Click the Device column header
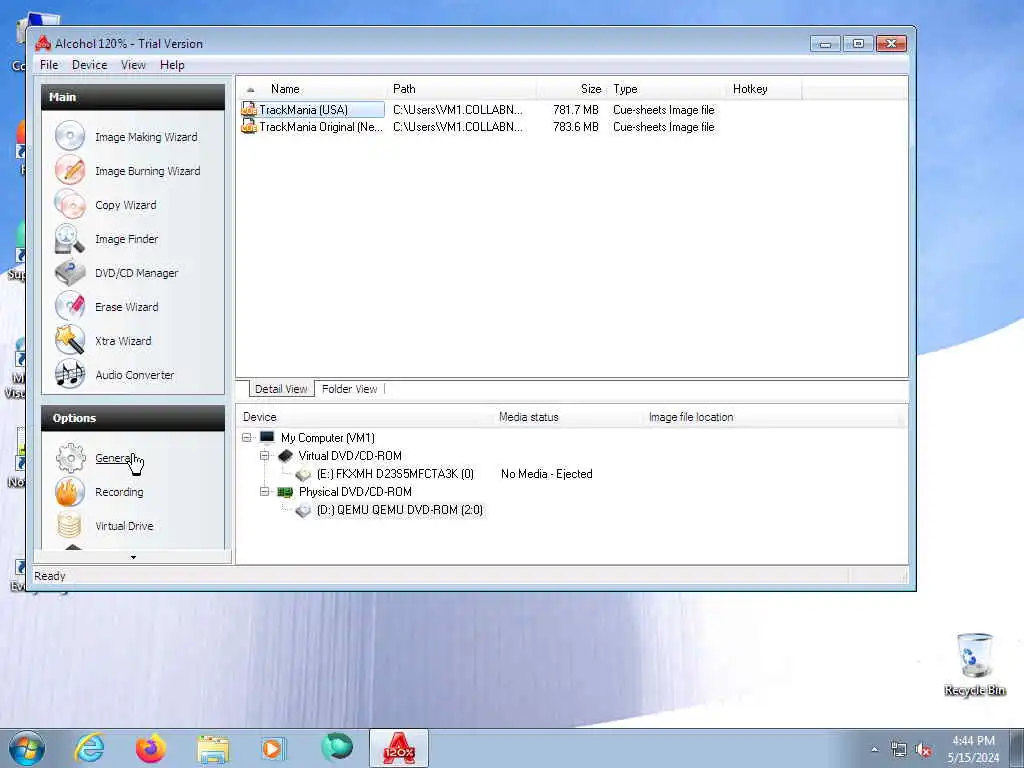 point(366,417)
